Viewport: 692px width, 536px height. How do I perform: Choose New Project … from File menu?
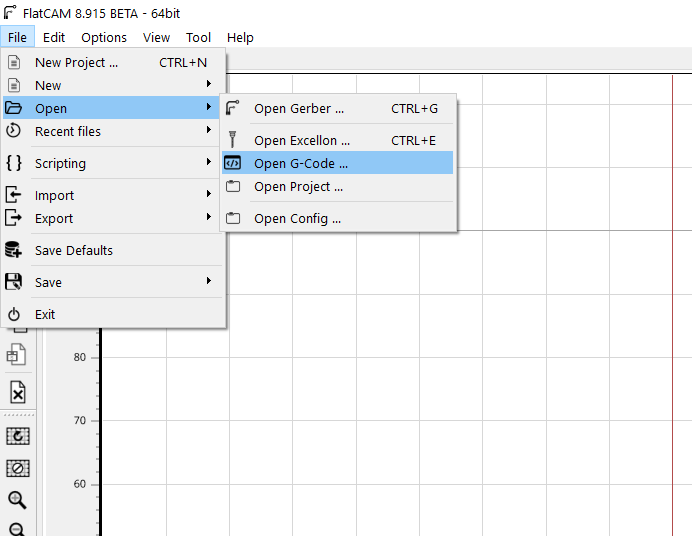click(112, 63)
